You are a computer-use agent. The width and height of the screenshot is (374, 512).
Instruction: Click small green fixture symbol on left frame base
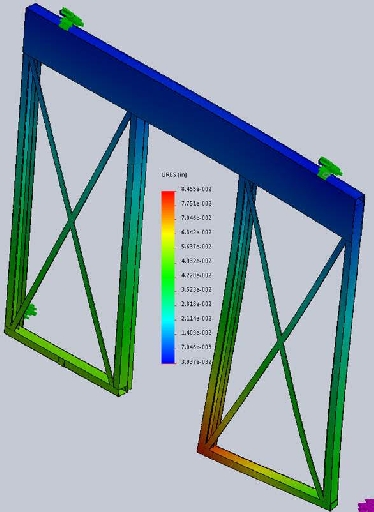coord(31,311)
